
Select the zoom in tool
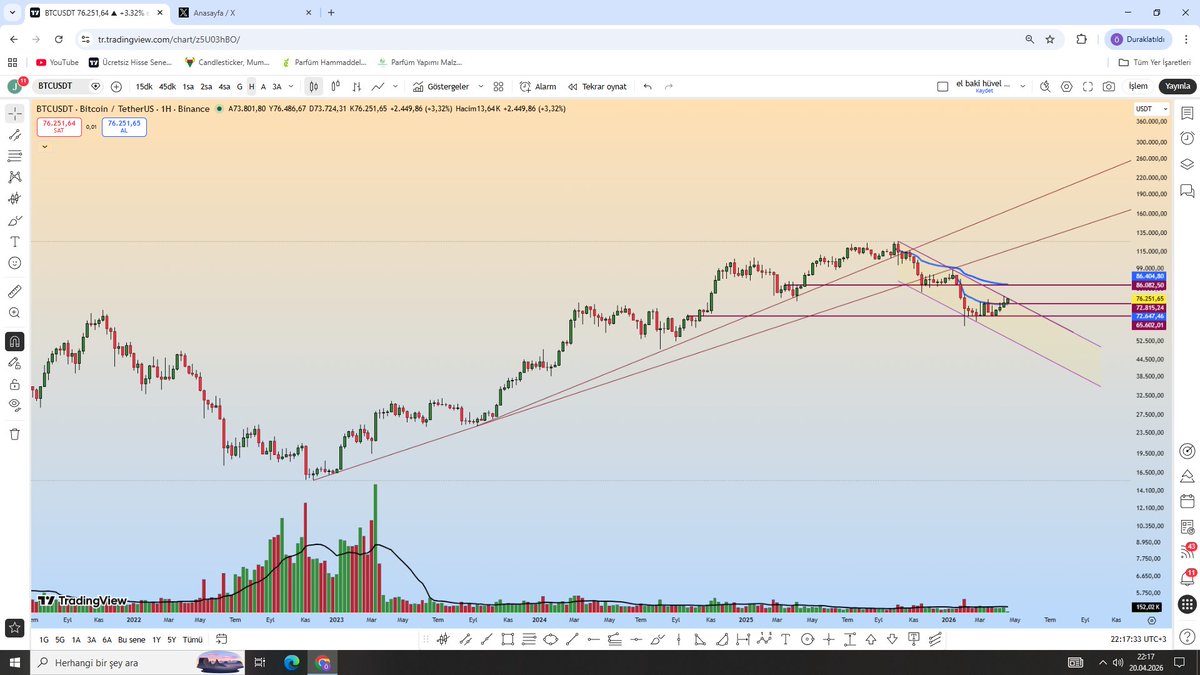pos(15,313)
